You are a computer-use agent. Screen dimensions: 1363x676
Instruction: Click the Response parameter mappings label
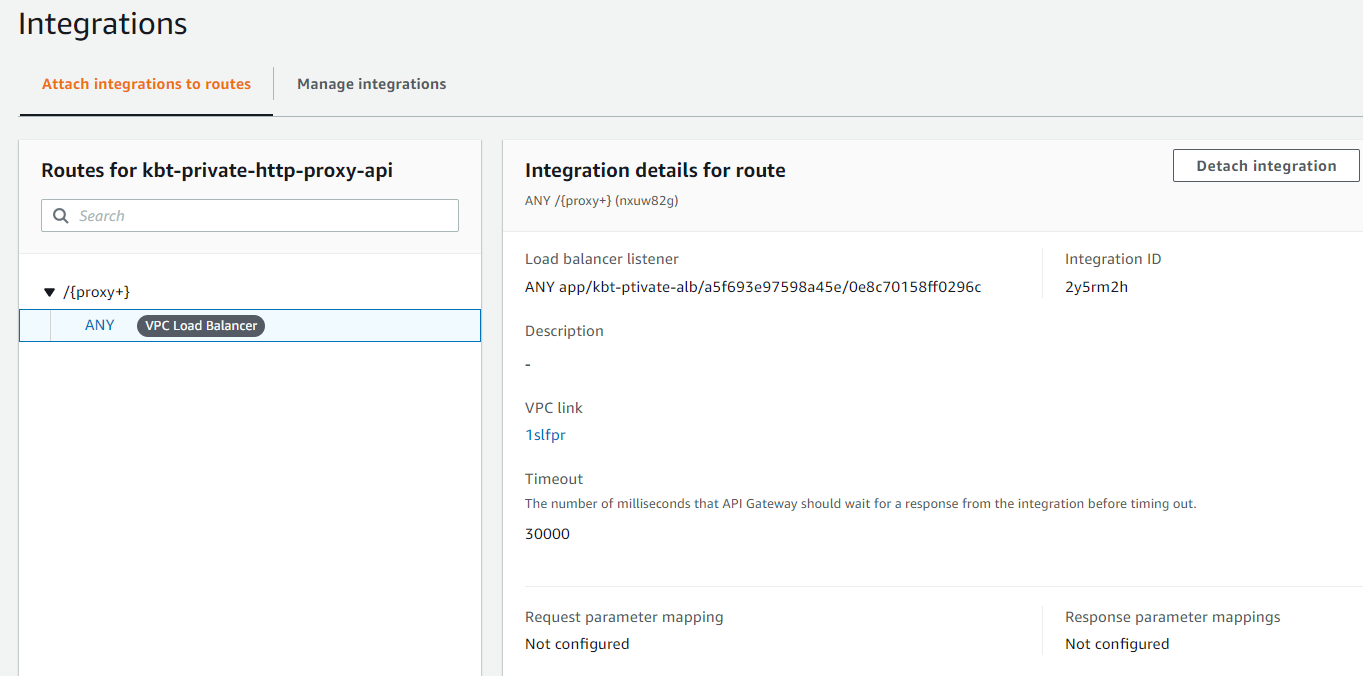coord(1172,617)
